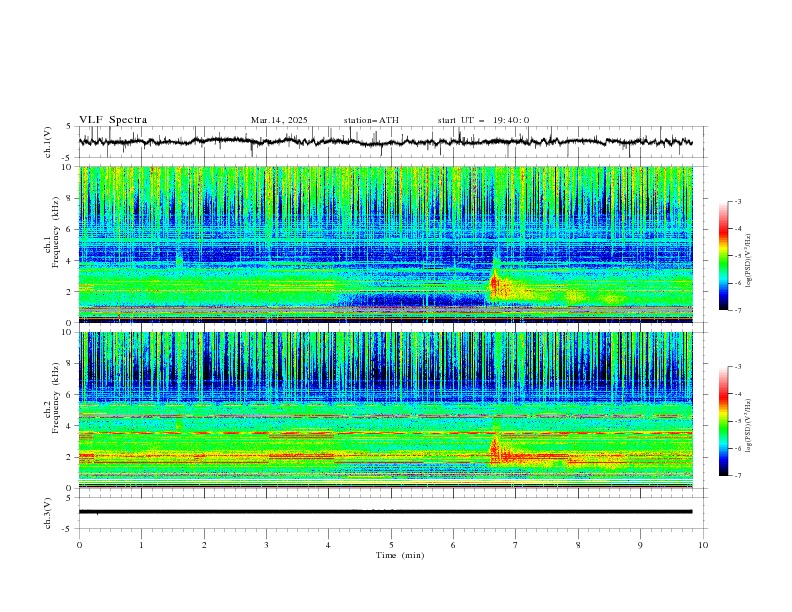
Task: Click the "-7" tick of upper color bar
Action: [737, 310]
